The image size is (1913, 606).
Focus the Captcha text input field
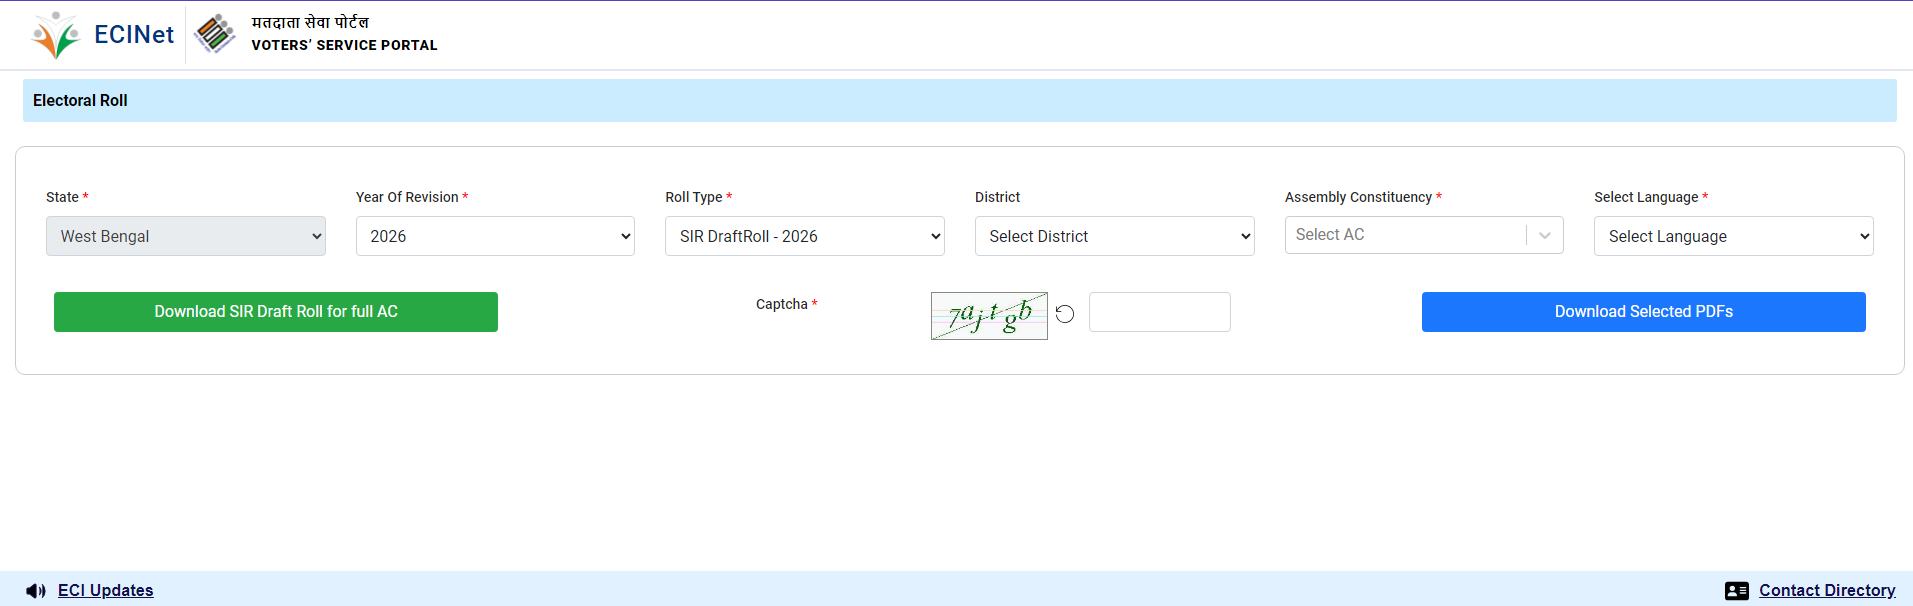1159,312
